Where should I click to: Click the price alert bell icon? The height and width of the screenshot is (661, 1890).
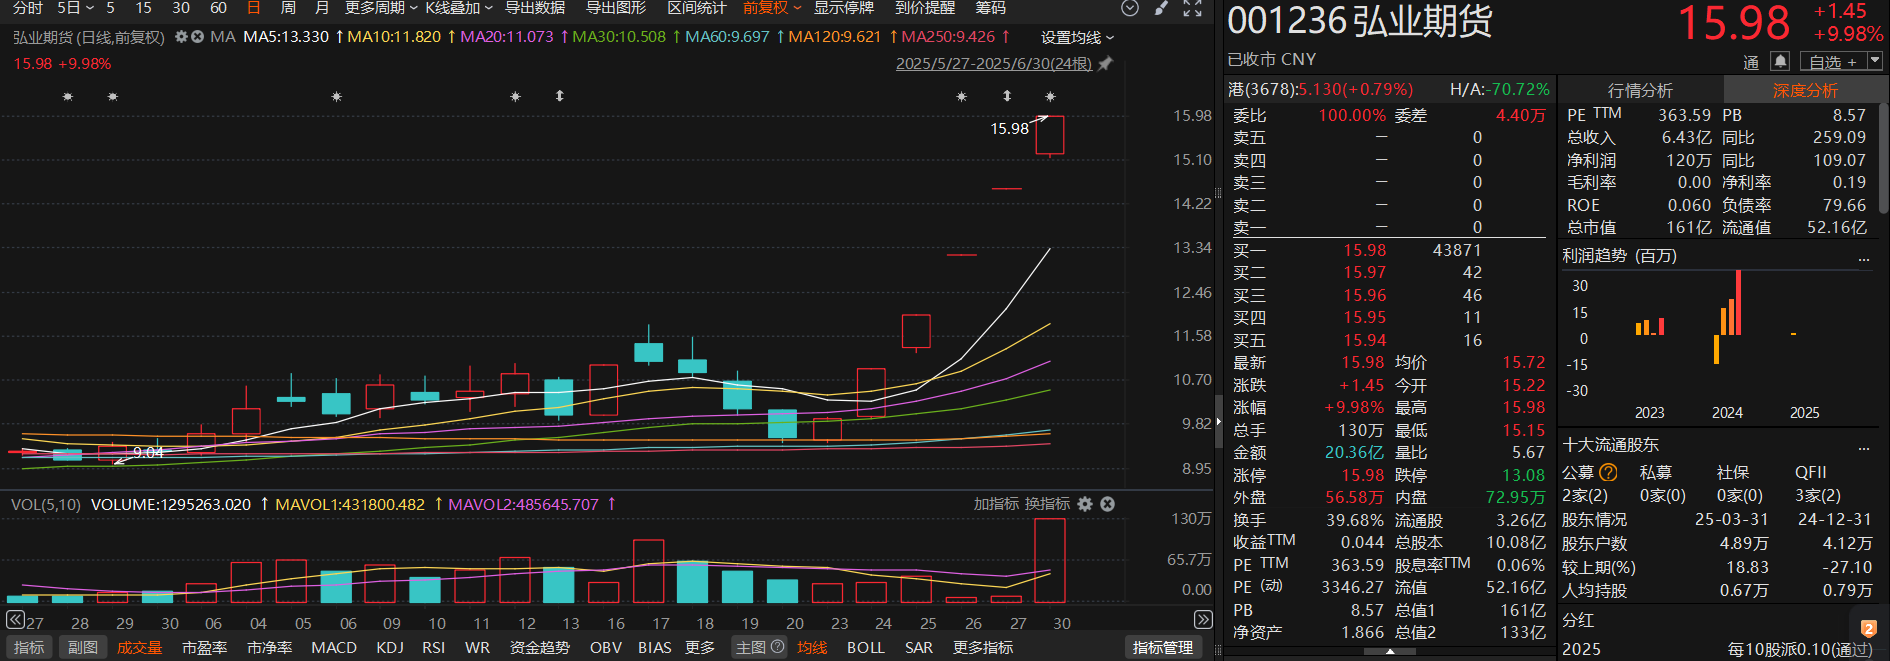point(1780,61)
